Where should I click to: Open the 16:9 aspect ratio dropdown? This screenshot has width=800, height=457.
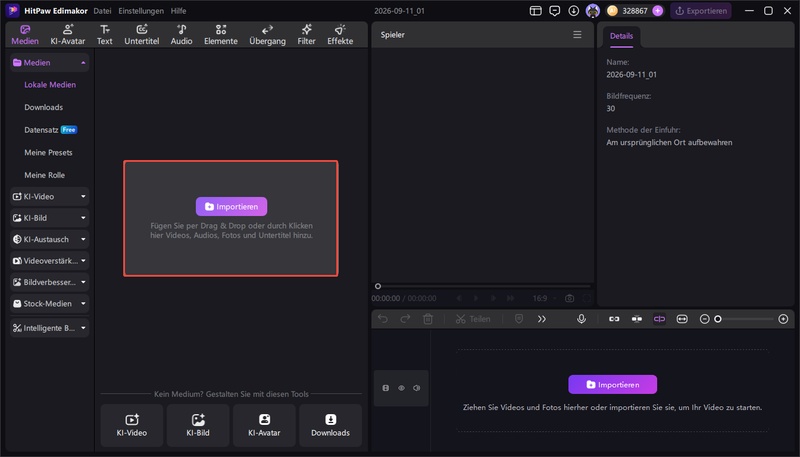[x=544, y=298]
